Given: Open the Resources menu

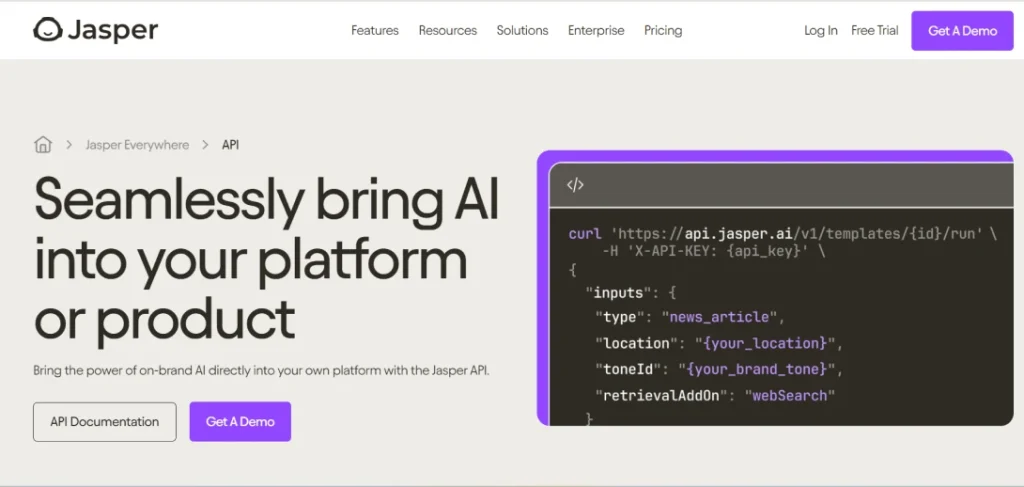Looking at the screenshot, I should pyautogui.click(x=448, y=31).
